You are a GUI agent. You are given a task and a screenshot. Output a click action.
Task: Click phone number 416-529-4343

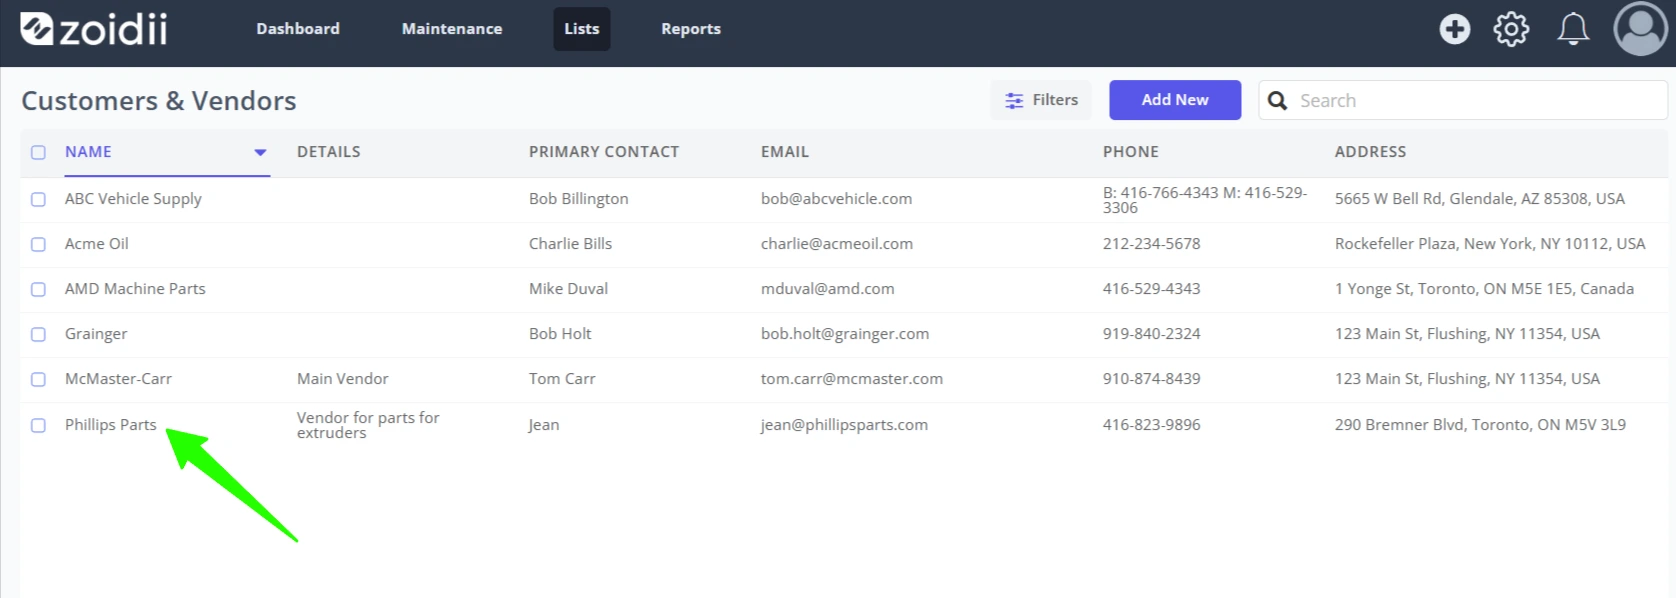1152,289
